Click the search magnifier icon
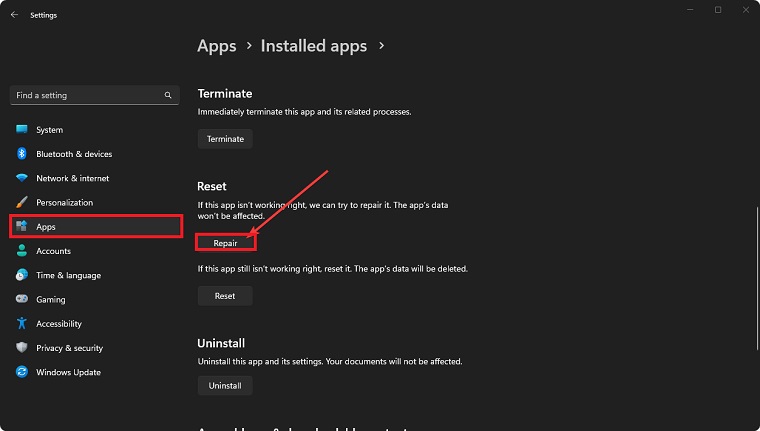 (168, 95)
